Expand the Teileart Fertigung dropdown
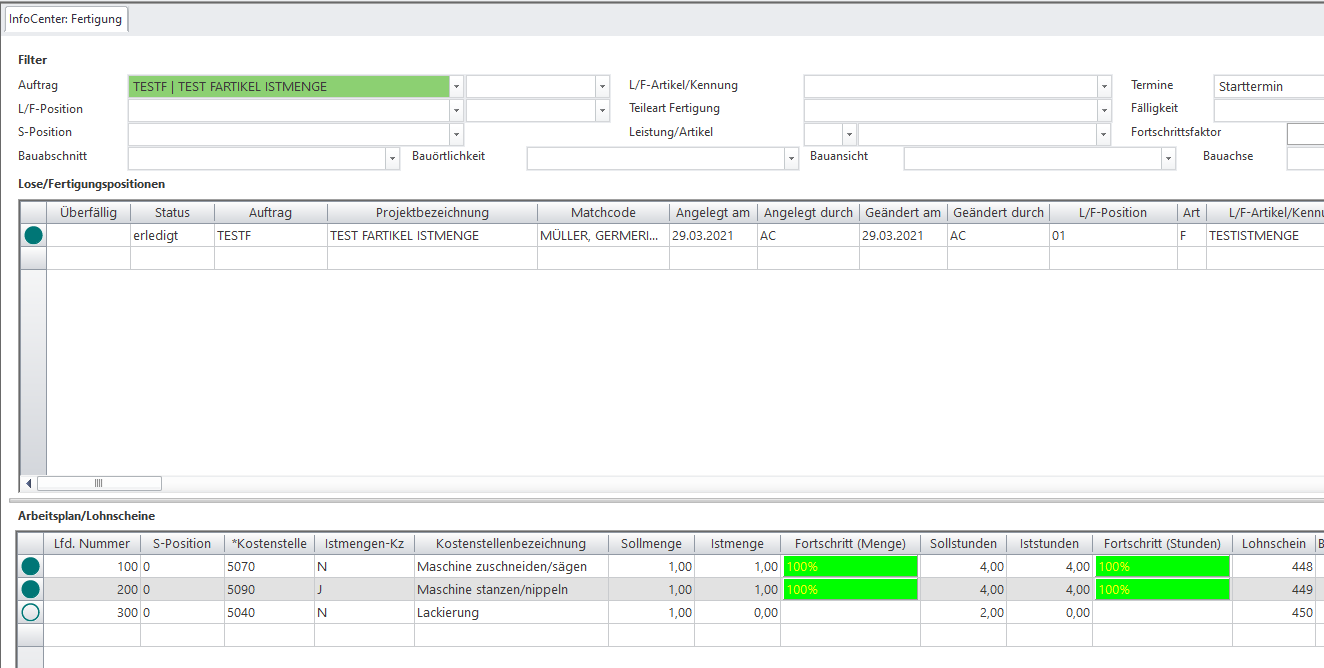This screenshot has height=668, width=1324. click(1104, 110)
